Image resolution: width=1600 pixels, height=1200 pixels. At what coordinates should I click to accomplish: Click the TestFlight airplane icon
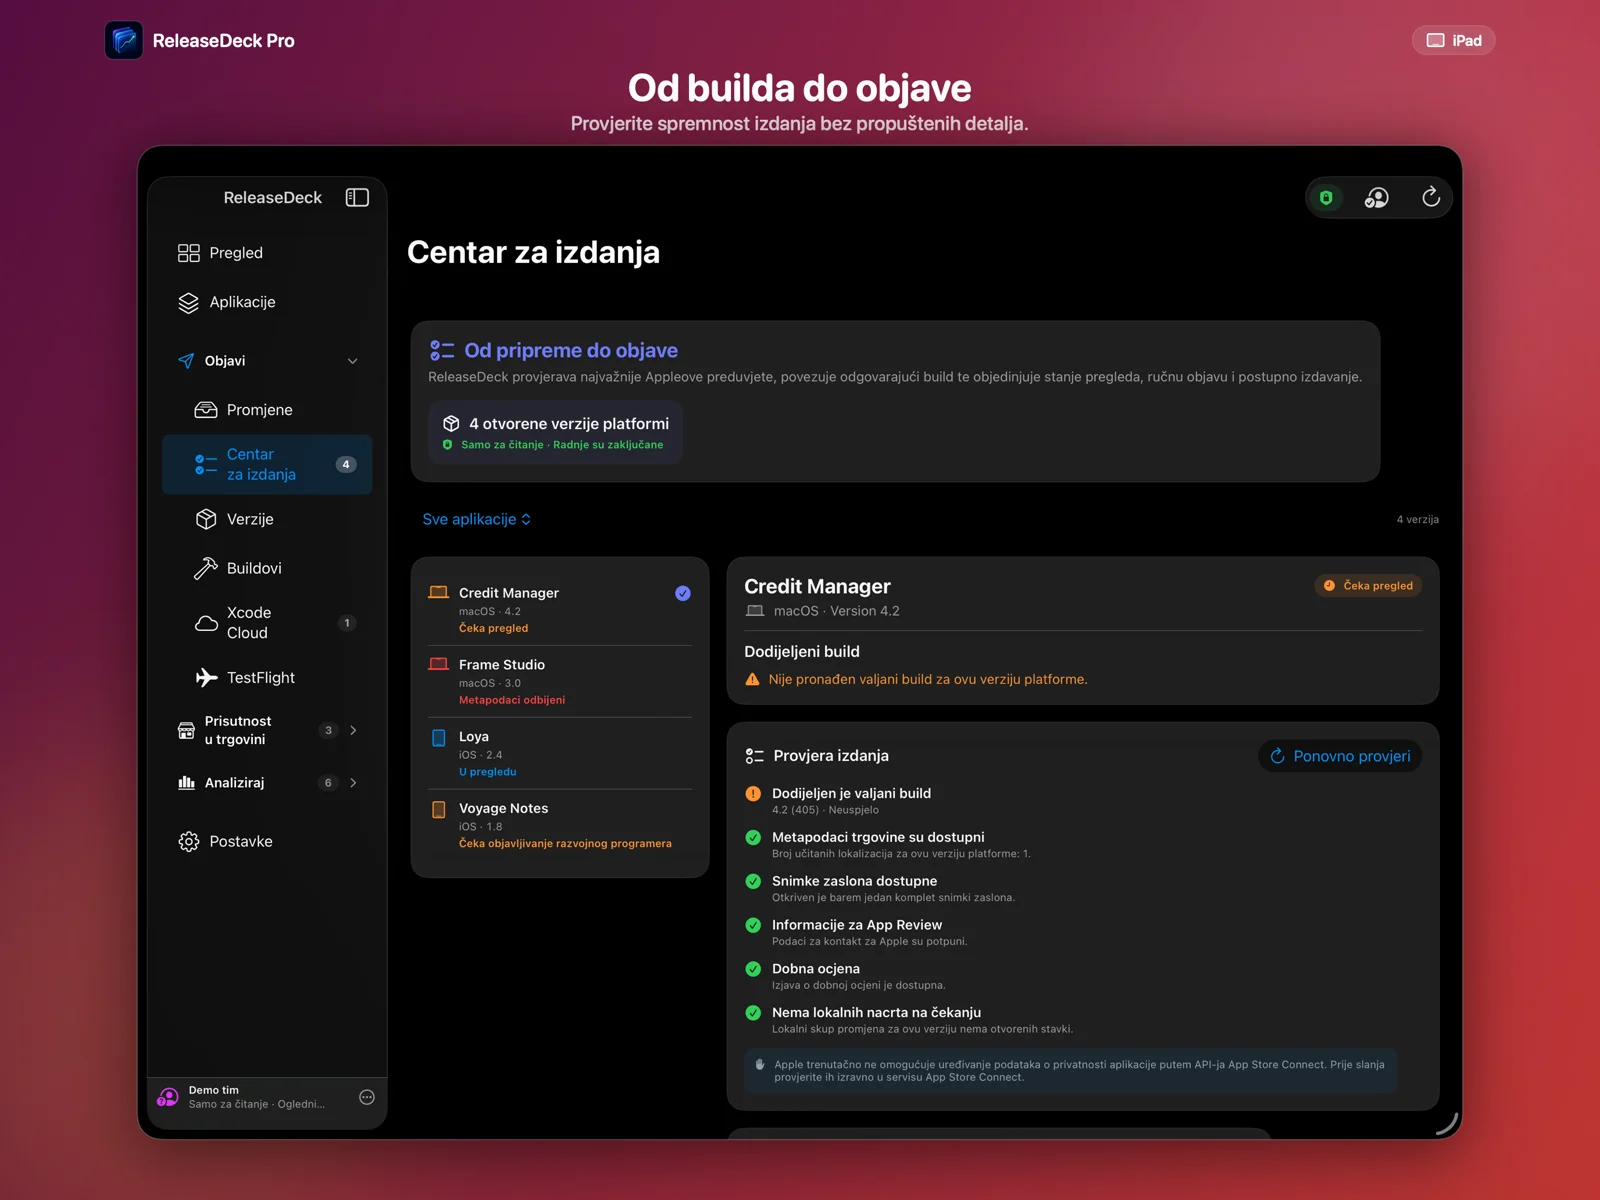tap(206, 678)
